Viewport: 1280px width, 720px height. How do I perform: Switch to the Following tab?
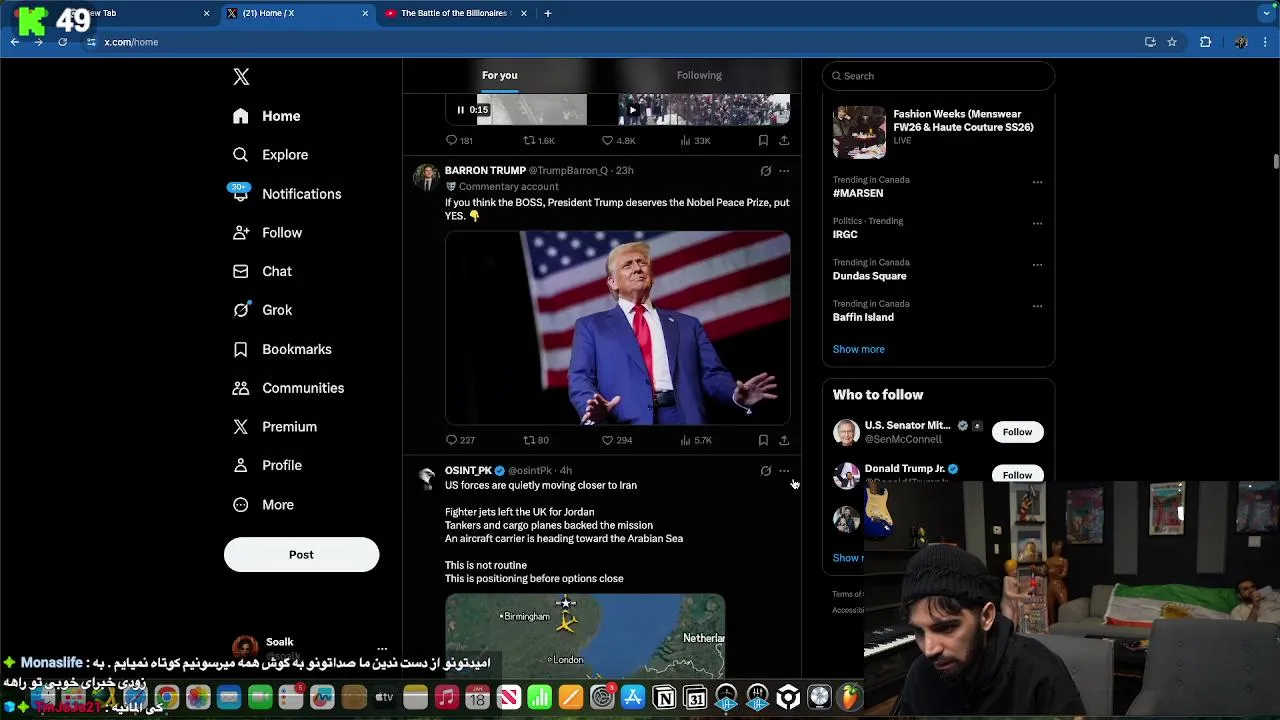(x=699, y=75)
